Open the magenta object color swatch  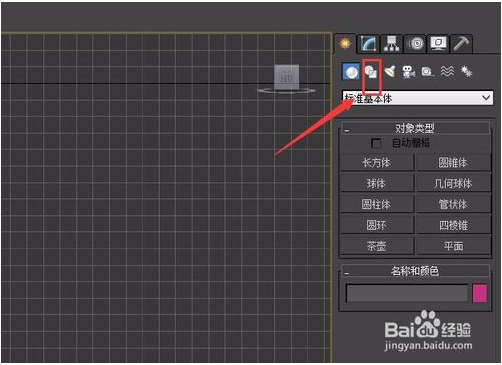coord(480,293)
